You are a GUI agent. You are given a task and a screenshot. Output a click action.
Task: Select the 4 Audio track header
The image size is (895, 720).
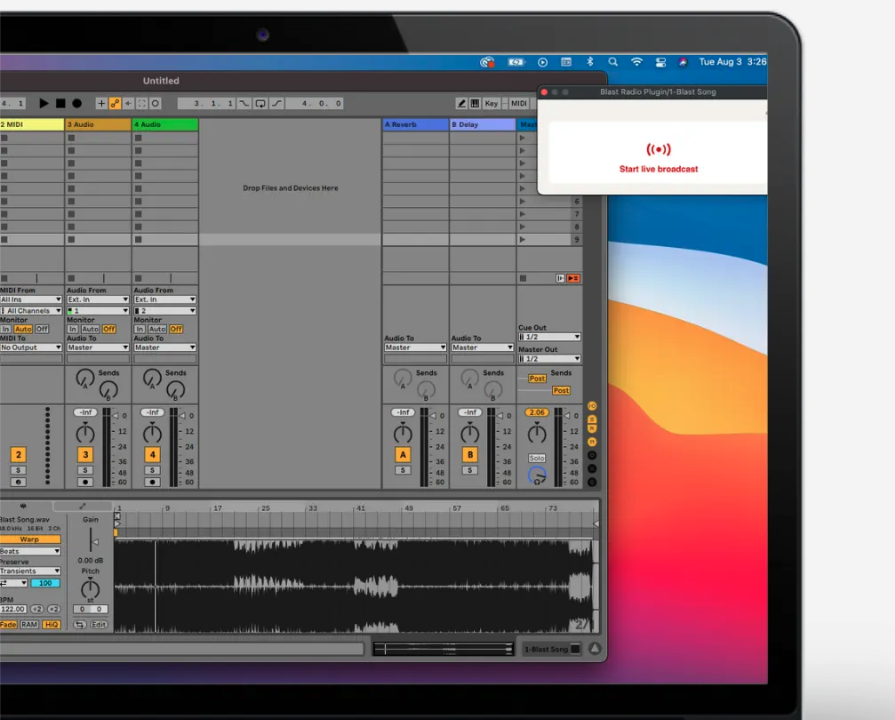pos(165,125)
